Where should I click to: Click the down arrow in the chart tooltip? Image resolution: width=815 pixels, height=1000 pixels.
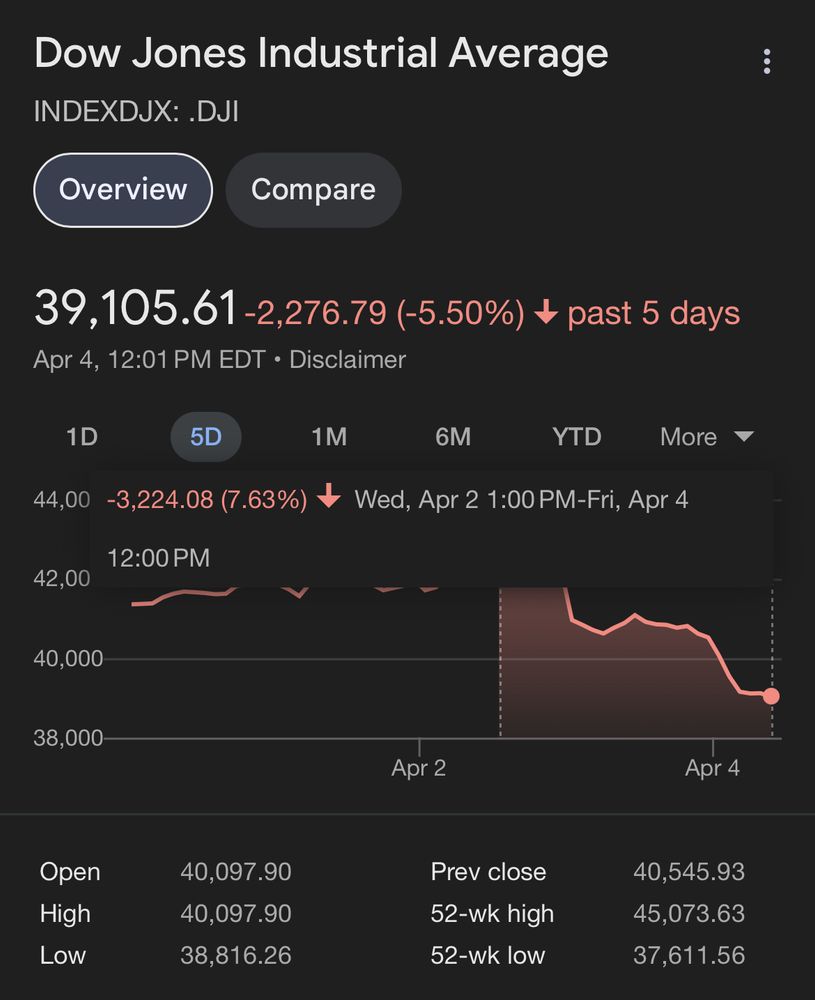click(329, 498)
